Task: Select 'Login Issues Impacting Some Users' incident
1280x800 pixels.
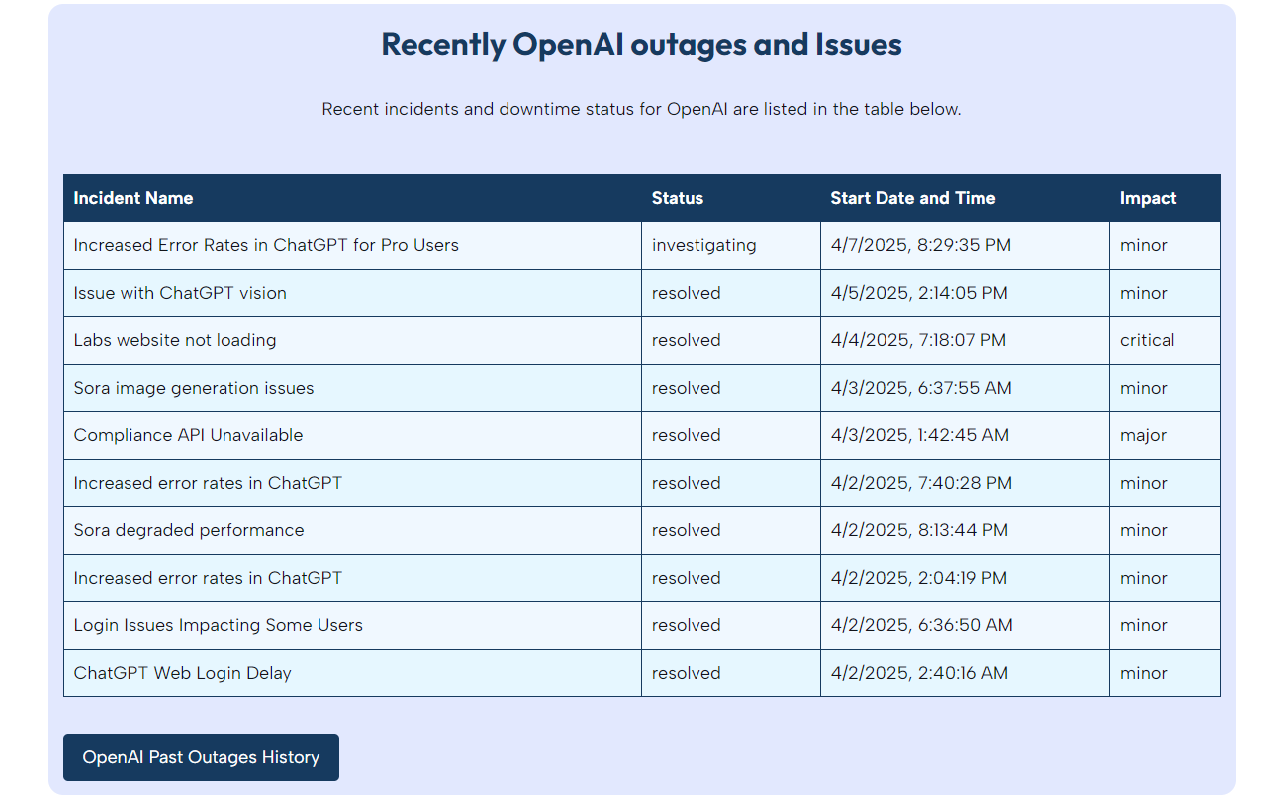Action: (x=218, y=625)
